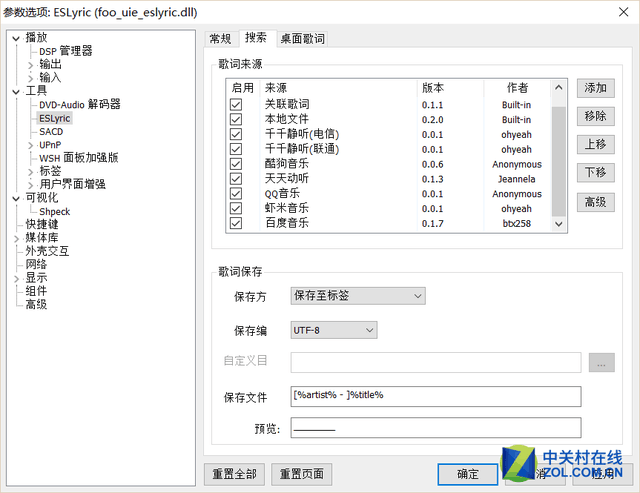Open the 桌面歌词 tab
This screenshot has width=640, height=493.
pyautogui.click(x=302, y=39)
